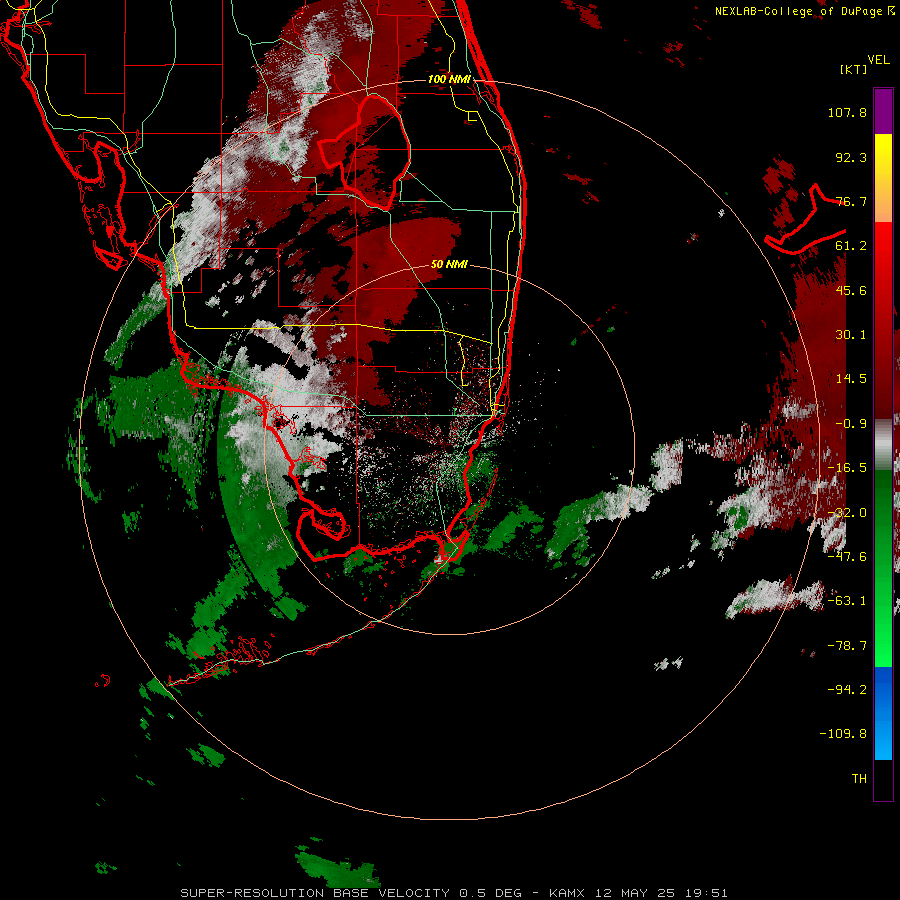Click the 50 NMI range ring label
Screen dimensions: 900x900
point(449,265)
